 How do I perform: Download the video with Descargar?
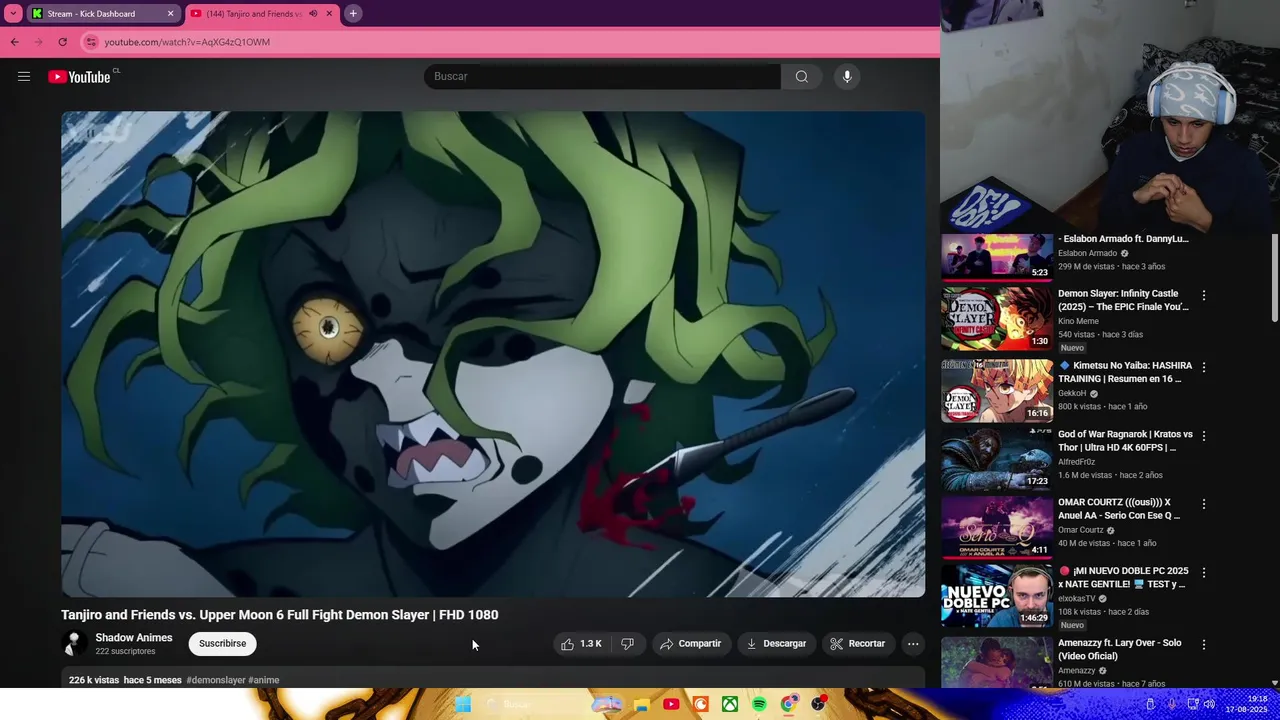tap(776, 644)
